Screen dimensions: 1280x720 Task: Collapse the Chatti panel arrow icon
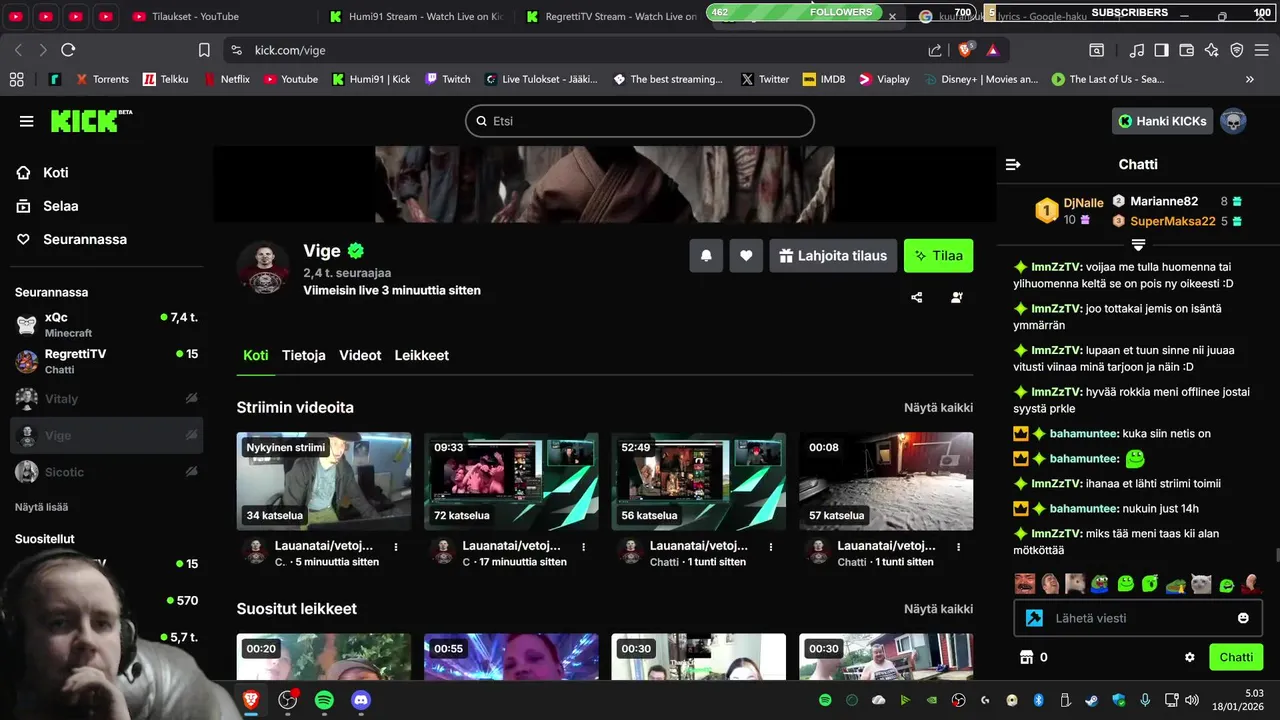(1013, 164)
